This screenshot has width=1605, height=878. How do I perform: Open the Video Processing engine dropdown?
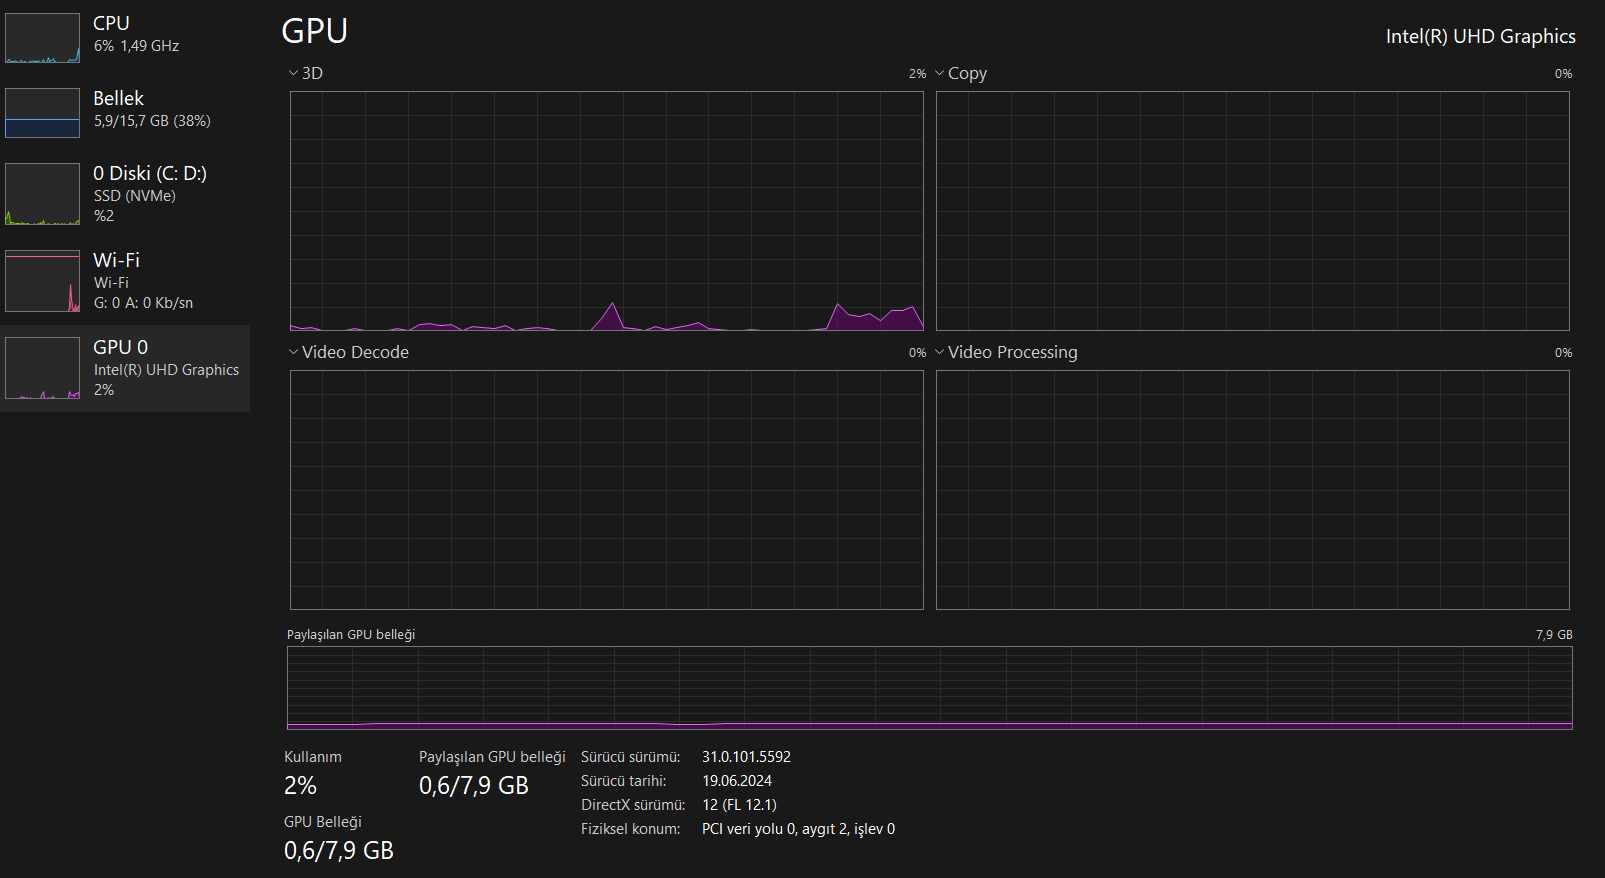939,352
